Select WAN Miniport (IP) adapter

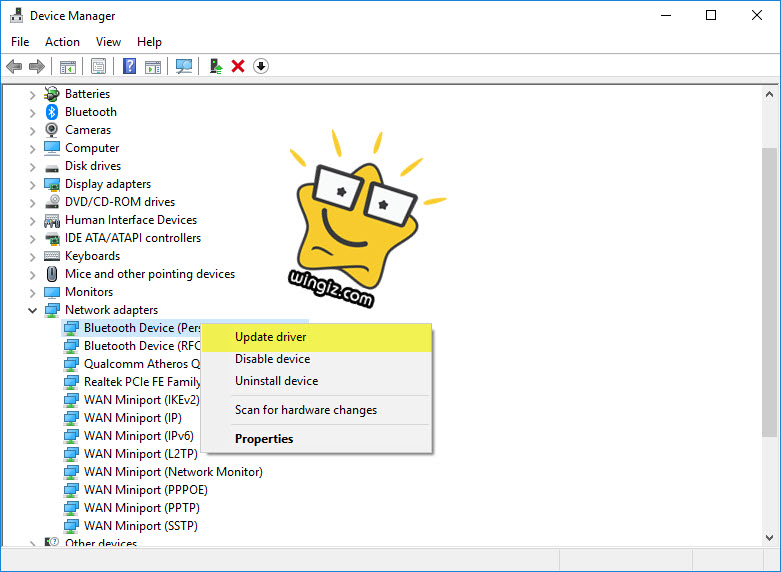[132, 418]
